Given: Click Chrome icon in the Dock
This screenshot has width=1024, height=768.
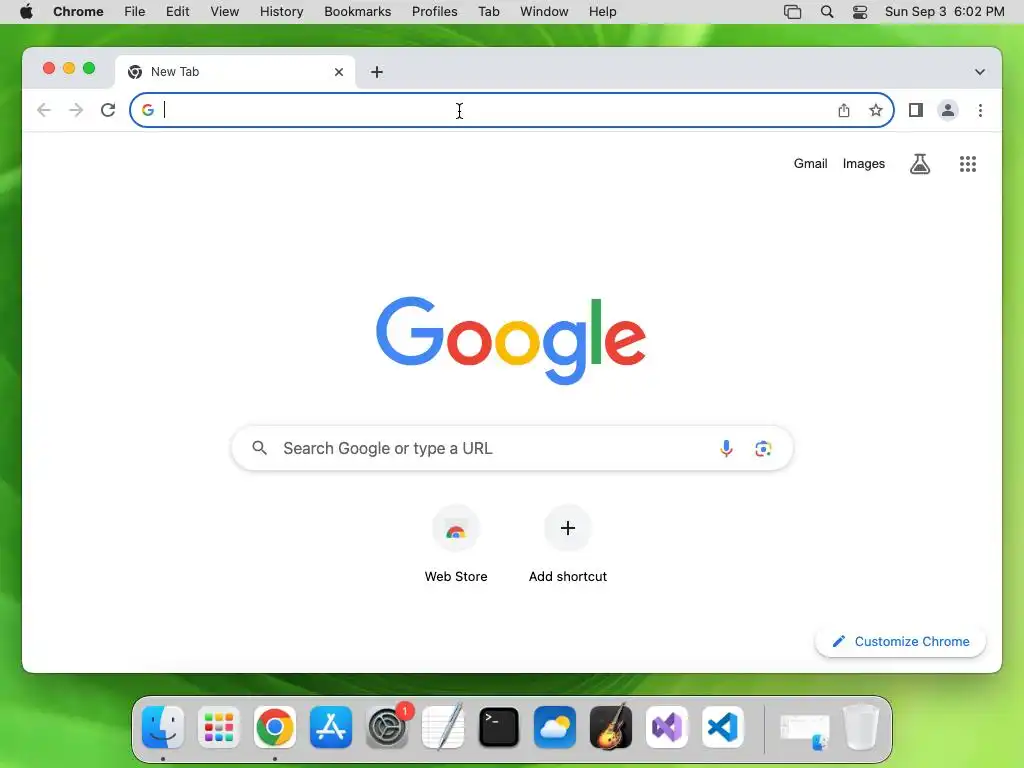Looking at the screenshot, I should point(275,727).
